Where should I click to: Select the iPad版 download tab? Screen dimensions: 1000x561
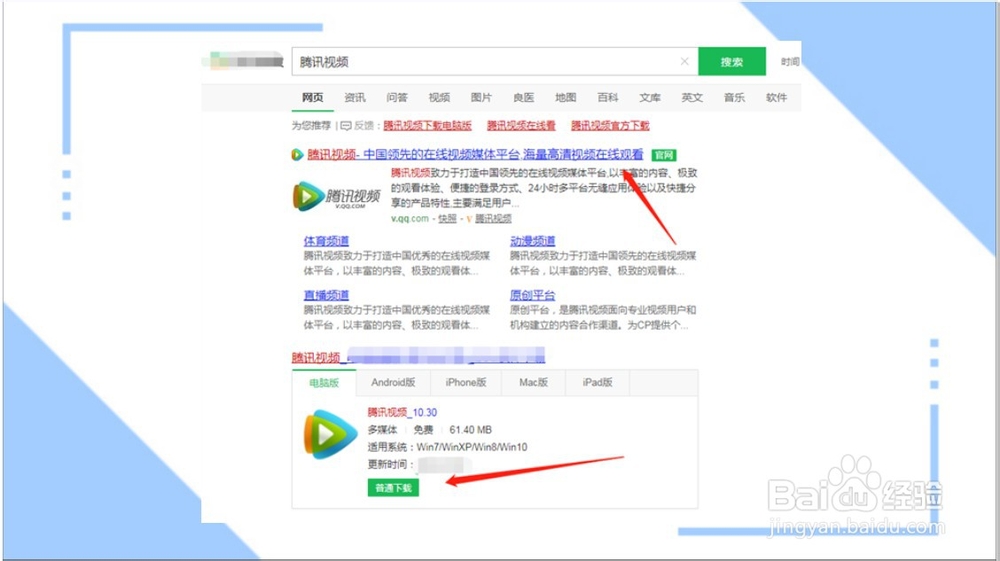597,382
